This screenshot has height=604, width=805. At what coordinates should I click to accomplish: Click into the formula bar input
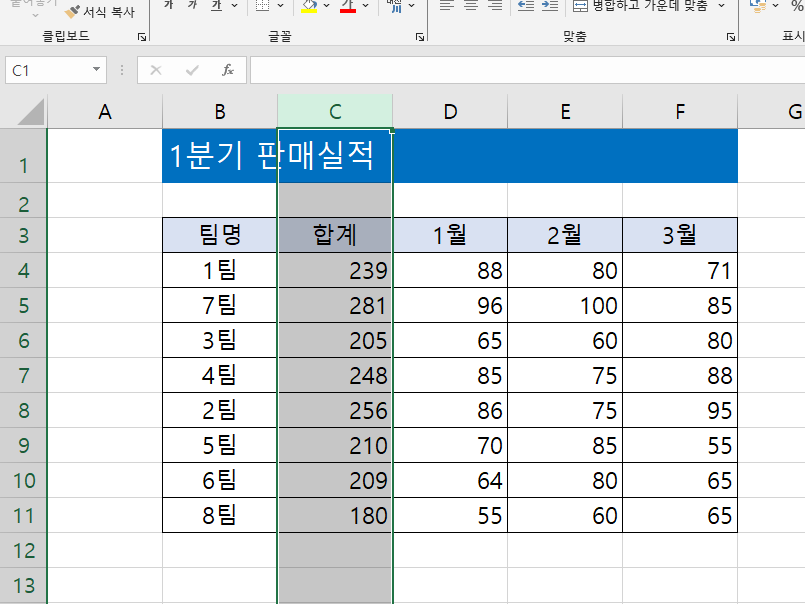[527, 70]
